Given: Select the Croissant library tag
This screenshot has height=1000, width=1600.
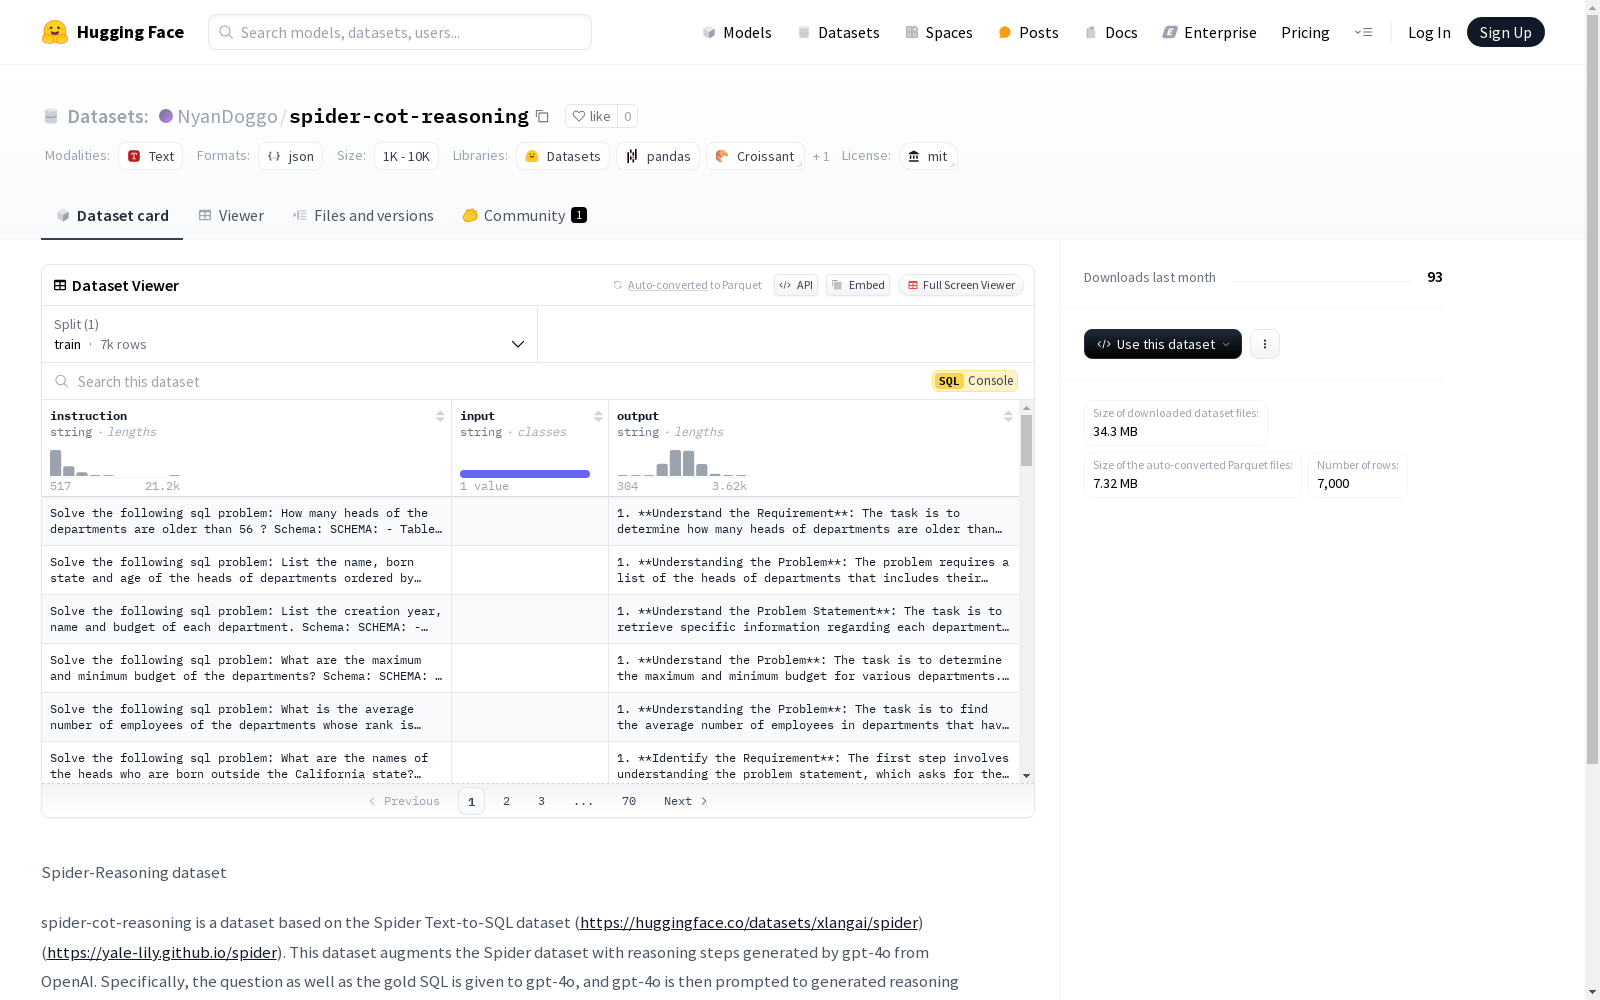Looking at the screenshot, I should click(755, 156).
